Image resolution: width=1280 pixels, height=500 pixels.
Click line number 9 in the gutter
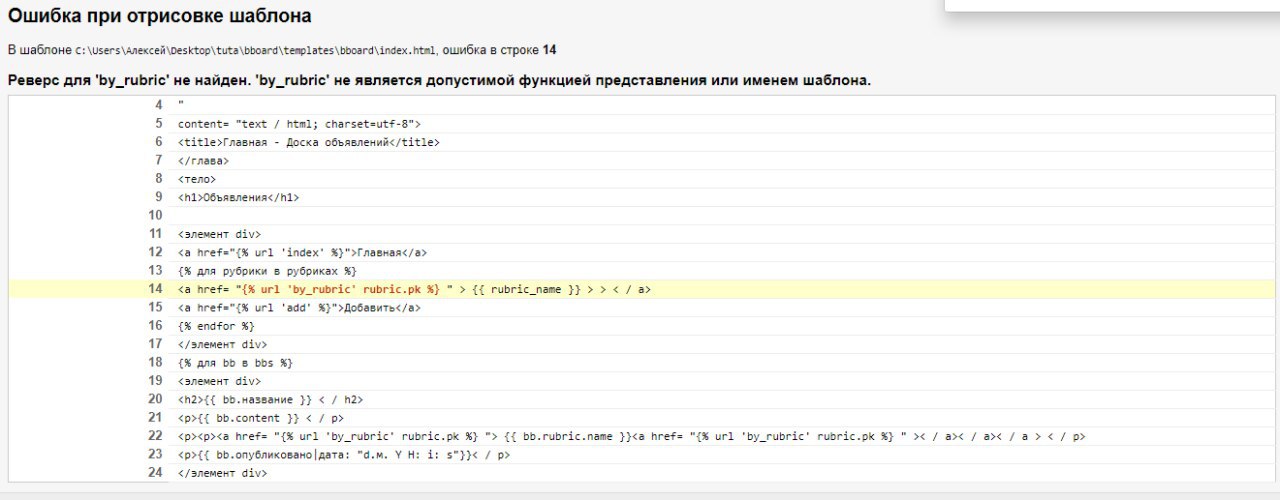pyautogui.click(x=158, y=197)
